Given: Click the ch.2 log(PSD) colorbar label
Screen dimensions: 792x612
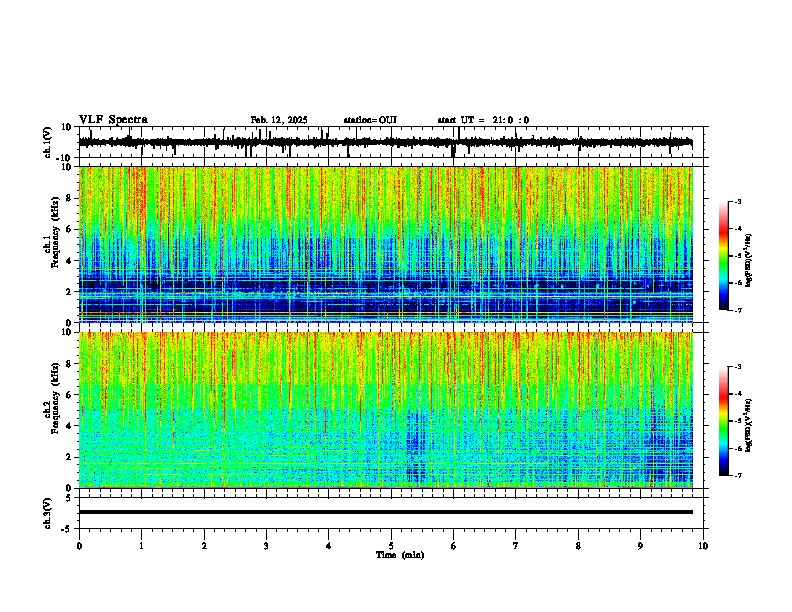Looking at the screenshot, I should pos(749,425).
